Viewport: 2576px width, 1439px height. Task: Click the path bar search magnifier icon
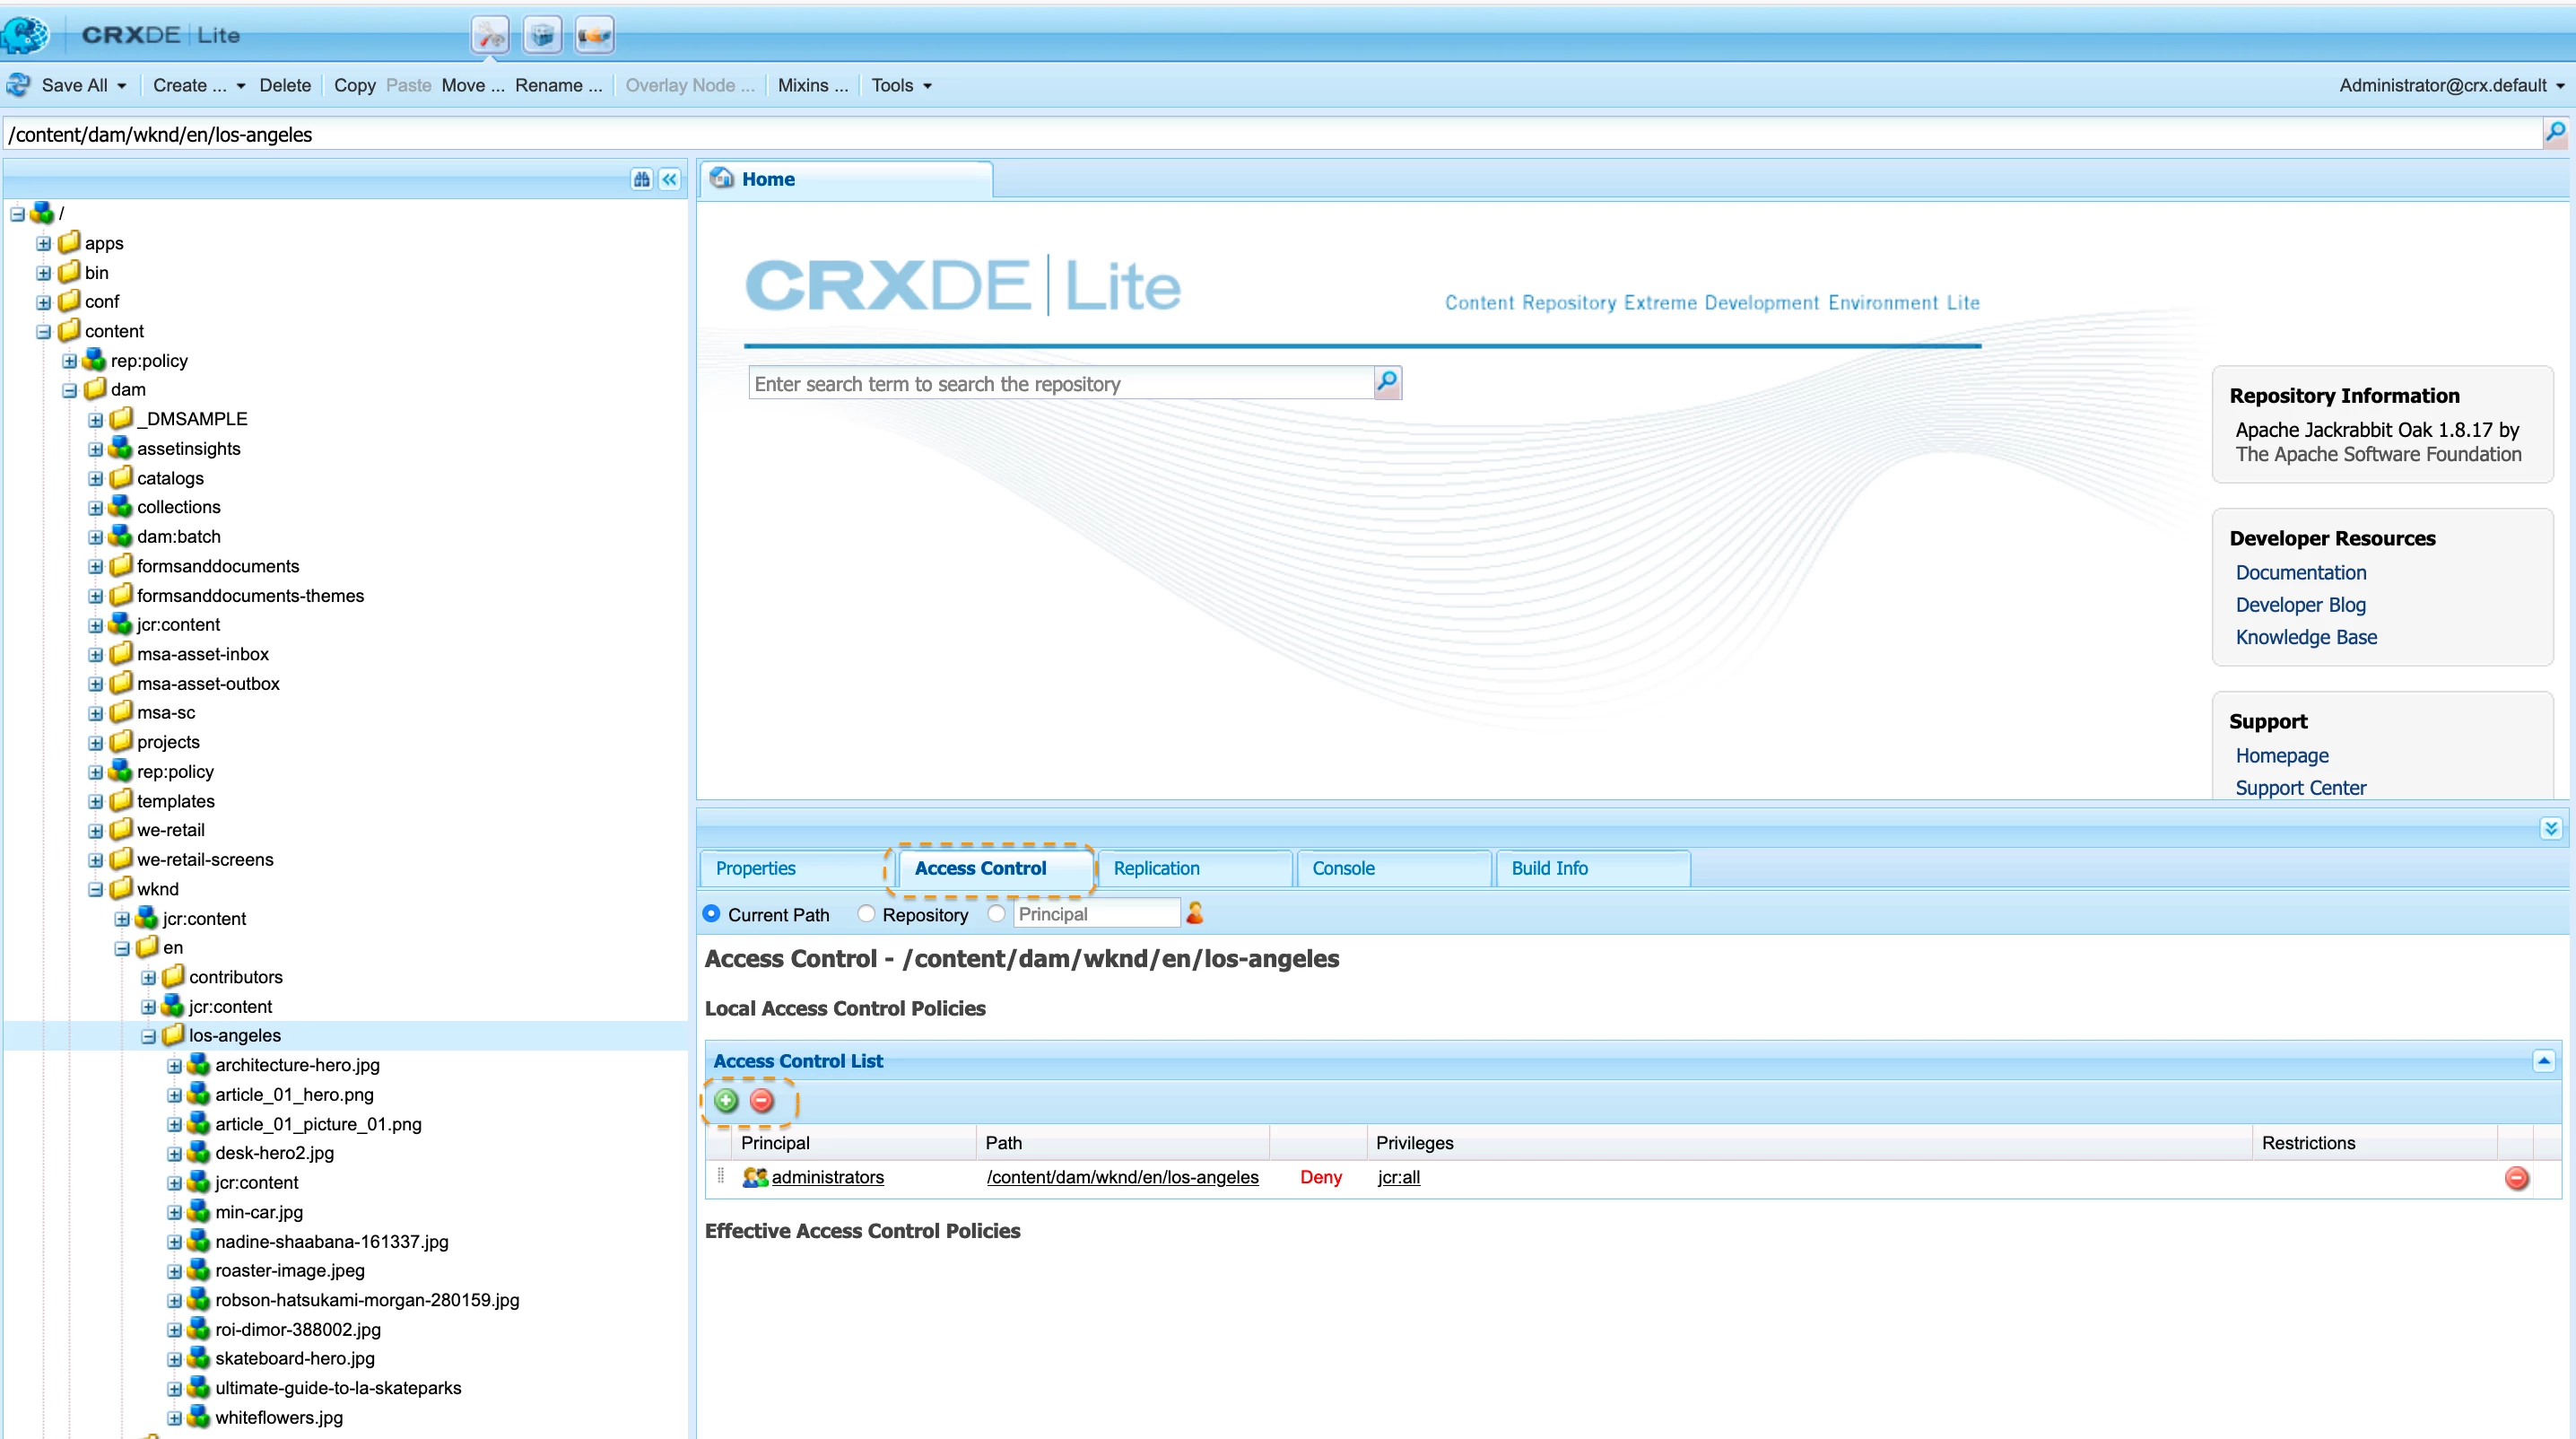pos(2555,133)
